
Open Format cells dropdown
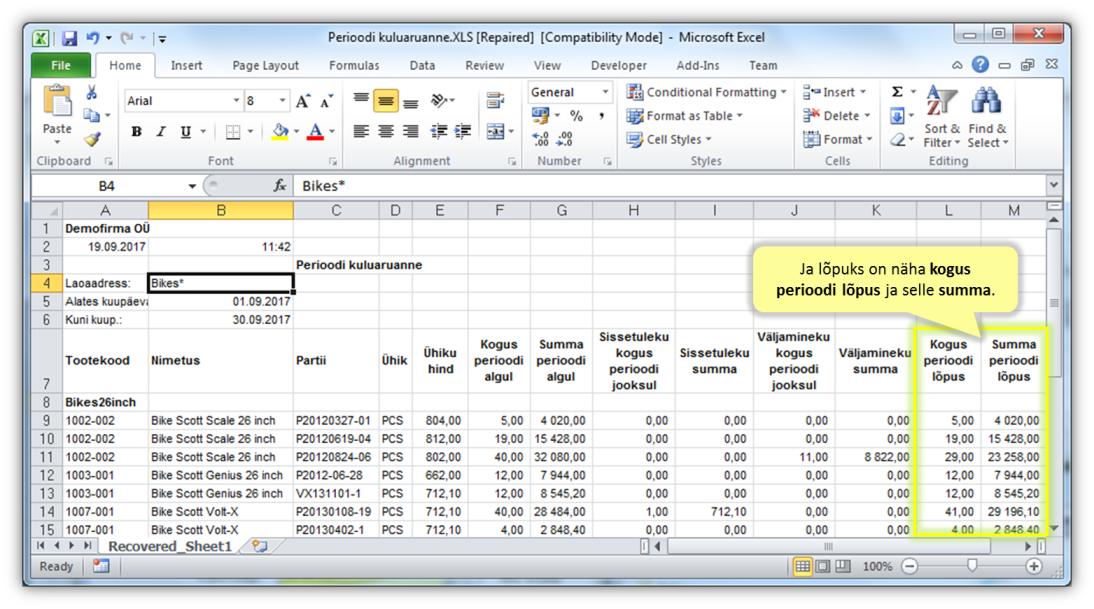[838, 140]
